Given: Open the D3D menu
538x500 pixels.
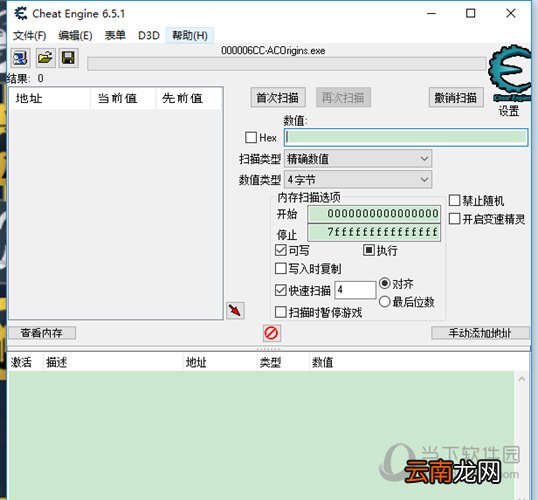Looking at the screenshot, I should (x=149, y=35).
